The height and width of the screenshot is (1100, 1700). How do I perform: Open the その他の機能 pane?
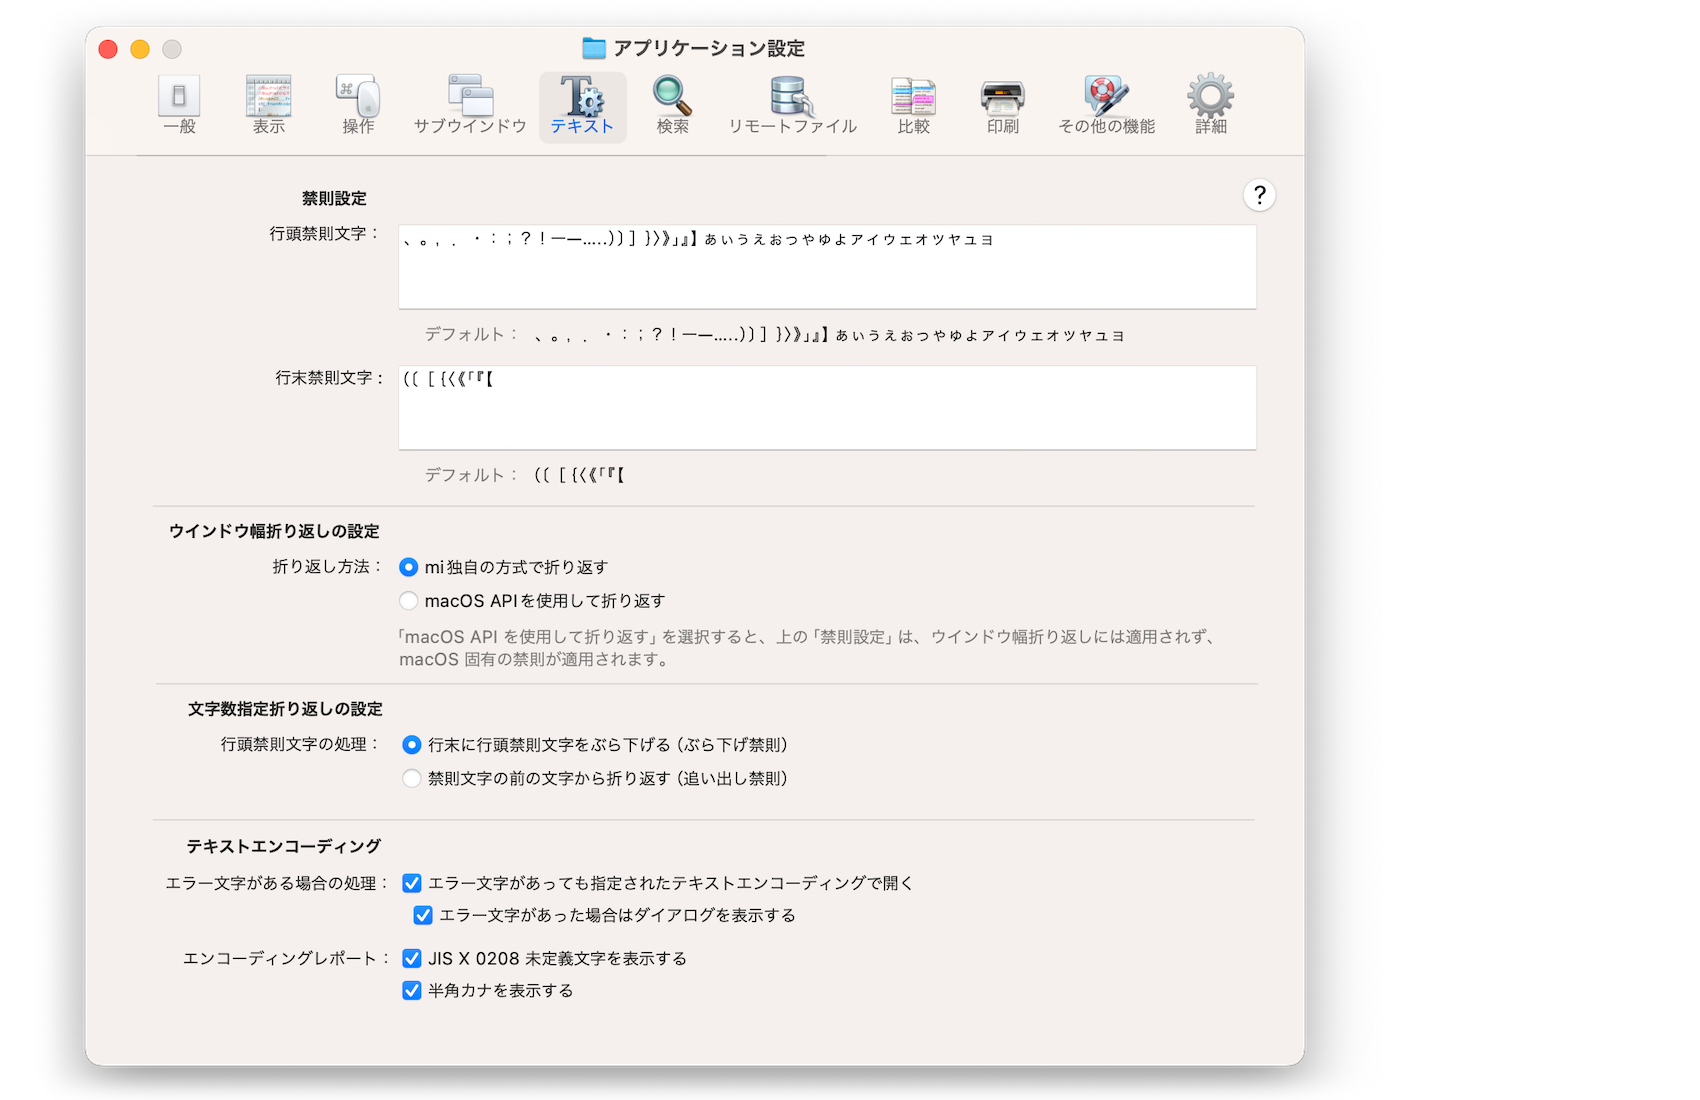(x=1106, y=104)
